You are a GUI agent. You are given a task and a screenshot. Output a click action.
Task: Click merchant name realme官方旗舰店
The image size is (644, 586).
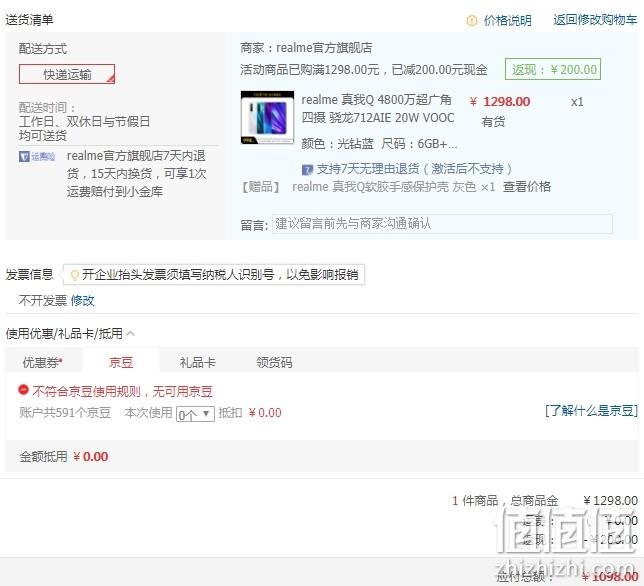pos(324,48)
